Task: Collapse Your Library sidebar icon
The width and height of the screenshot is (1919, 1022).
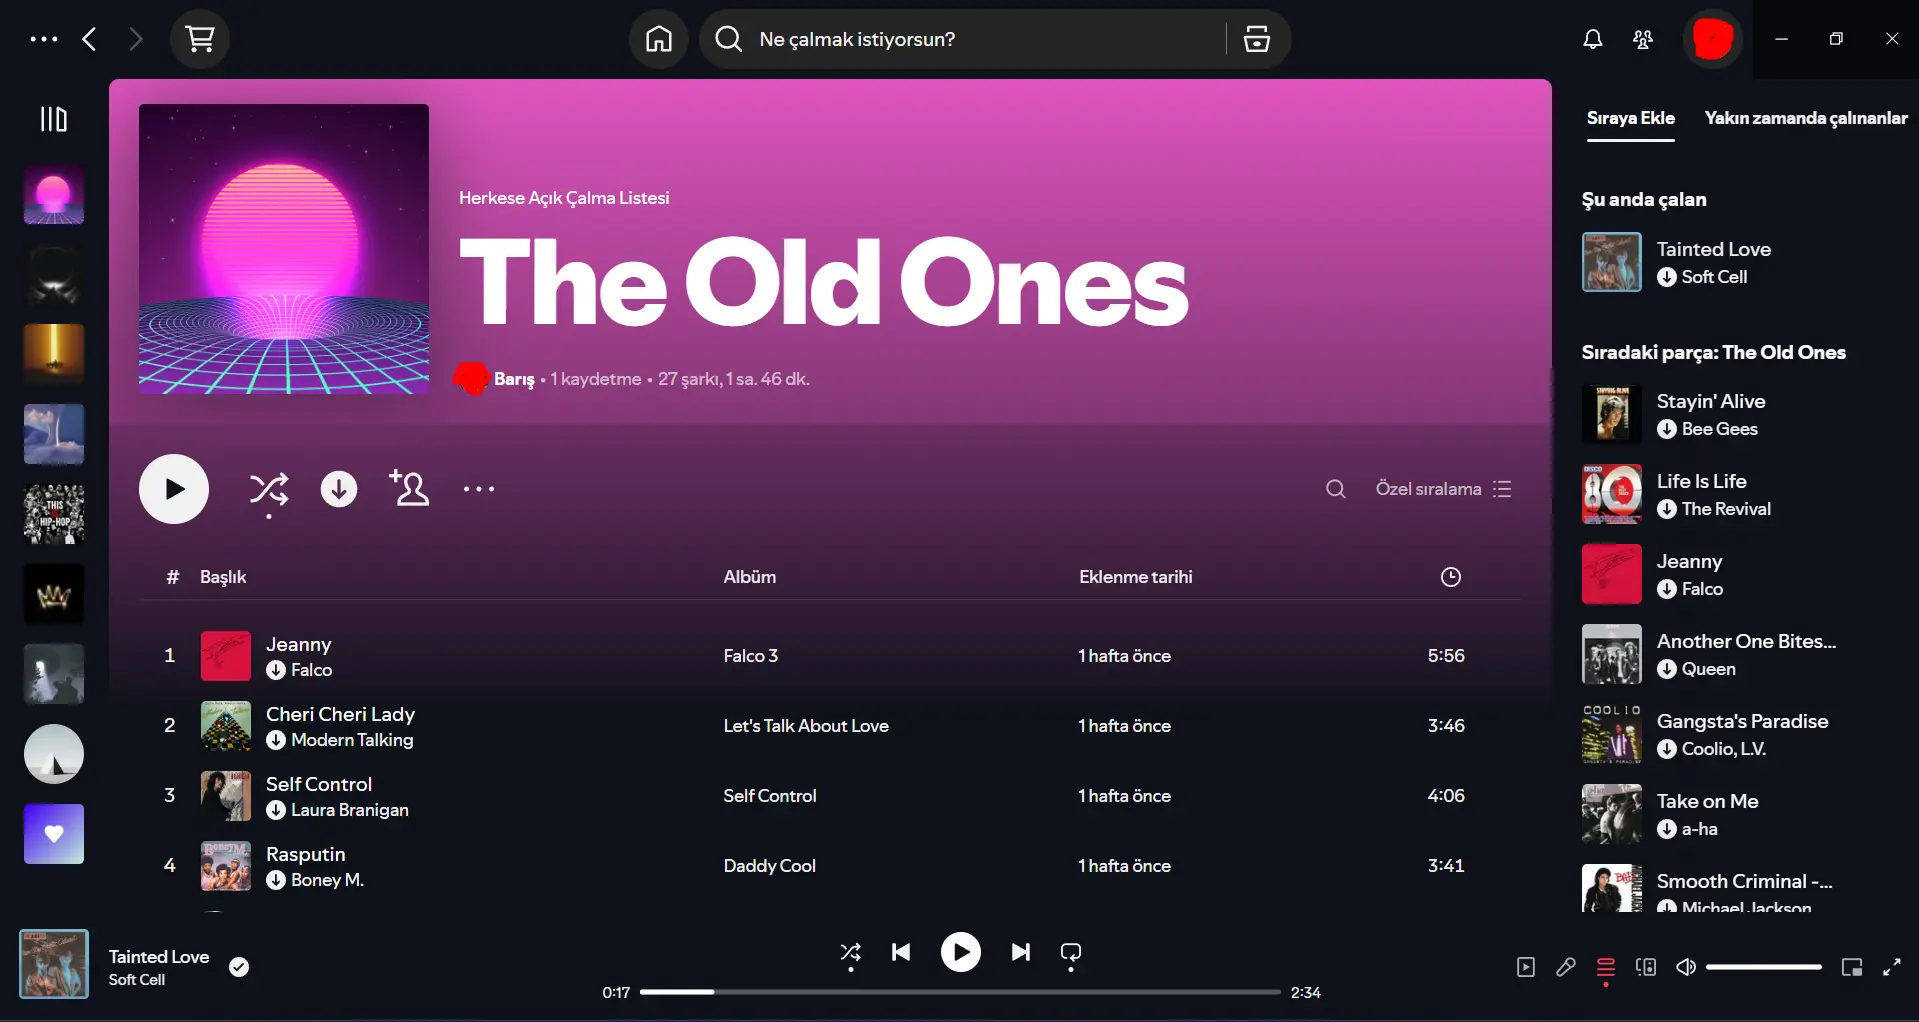Action: pos(53,119)
